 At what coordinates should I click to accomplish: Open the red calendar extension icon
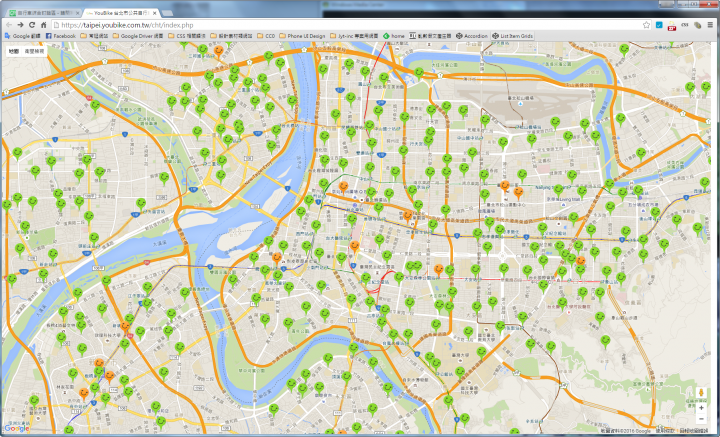(x=672, y=25)
